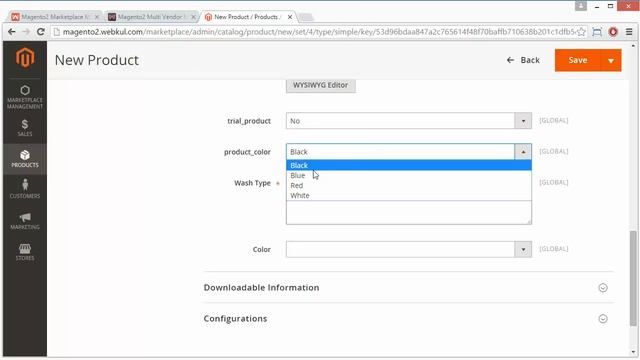Select Blue option in product_color list
Viewport: 640px width, 360px height.
coord(409,175)
